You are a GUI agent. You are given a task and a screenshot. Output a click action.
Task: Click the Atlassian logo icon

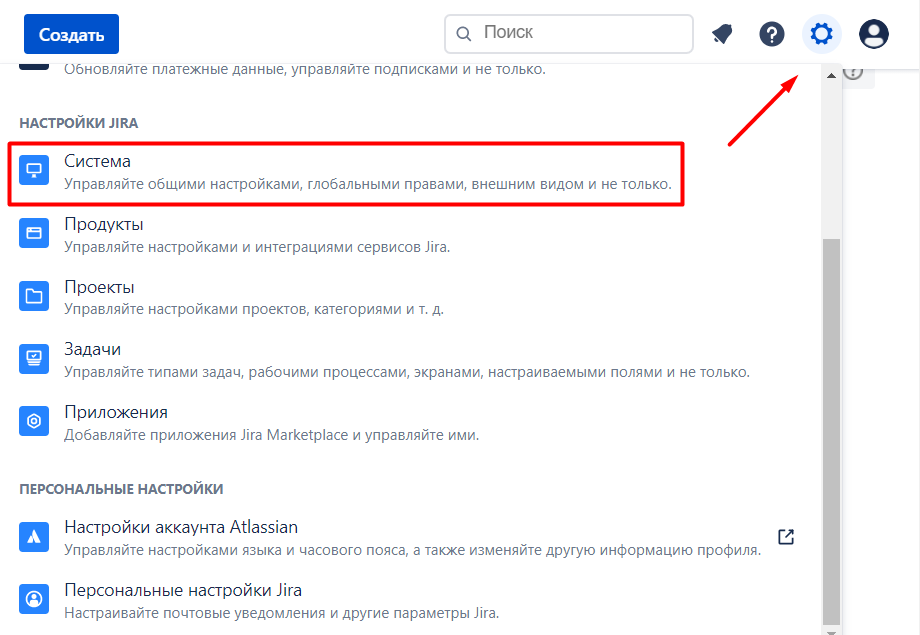click(34, 537)
